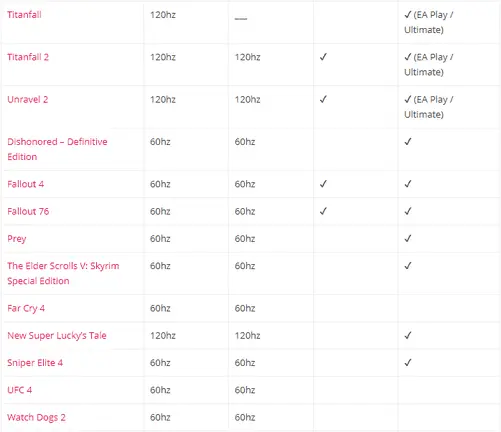Click the Titanfall EA Play / Ultimate cell

tap(429, 22)
